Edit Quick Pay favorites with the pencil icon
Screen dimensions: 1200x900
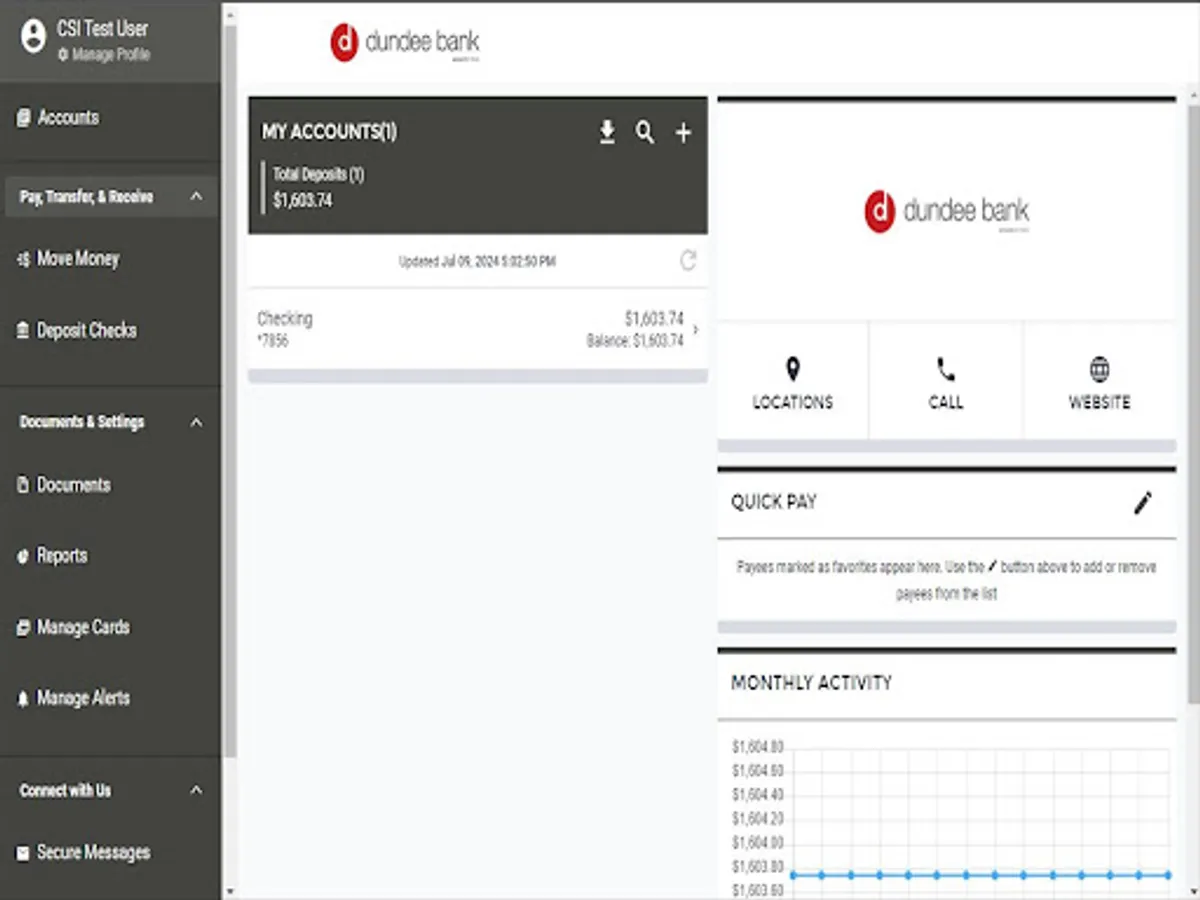tap(1142, 503)
